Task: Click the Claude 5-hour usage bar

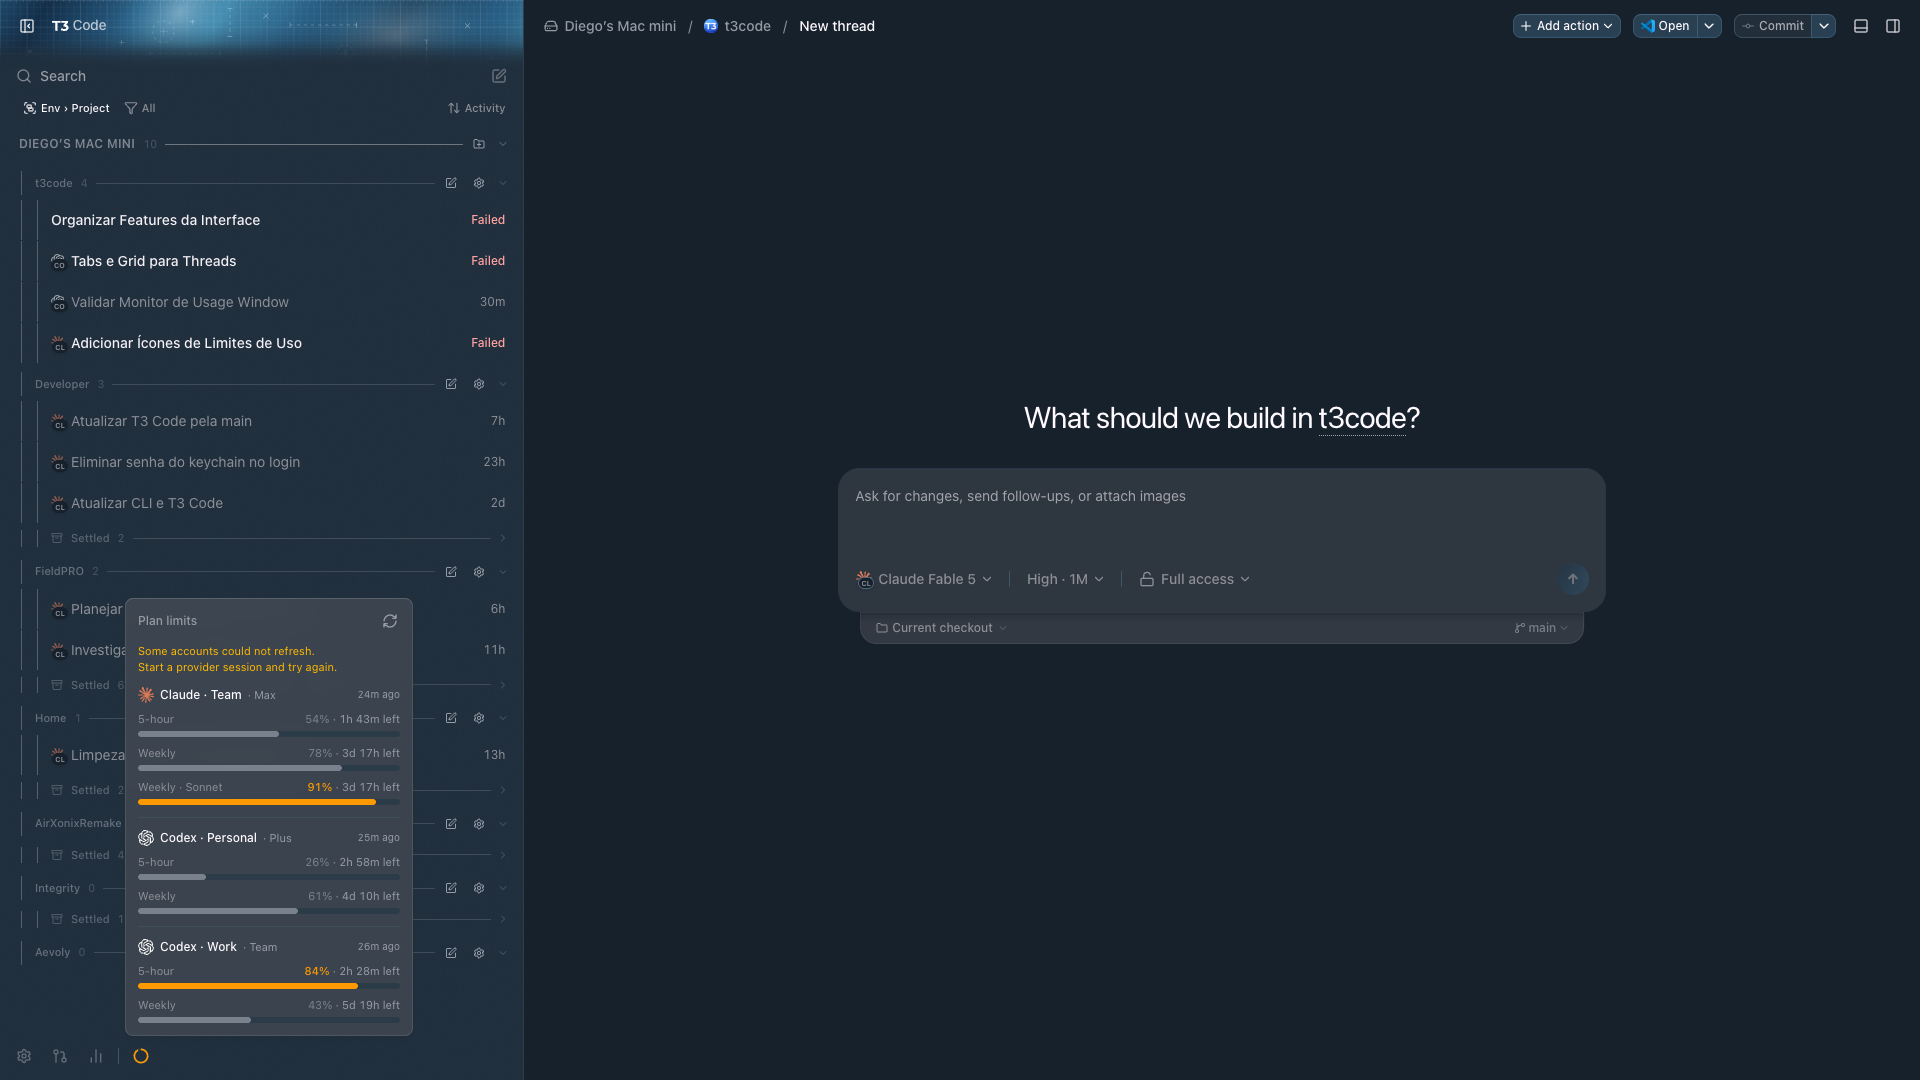Action: tap(269, 734)
